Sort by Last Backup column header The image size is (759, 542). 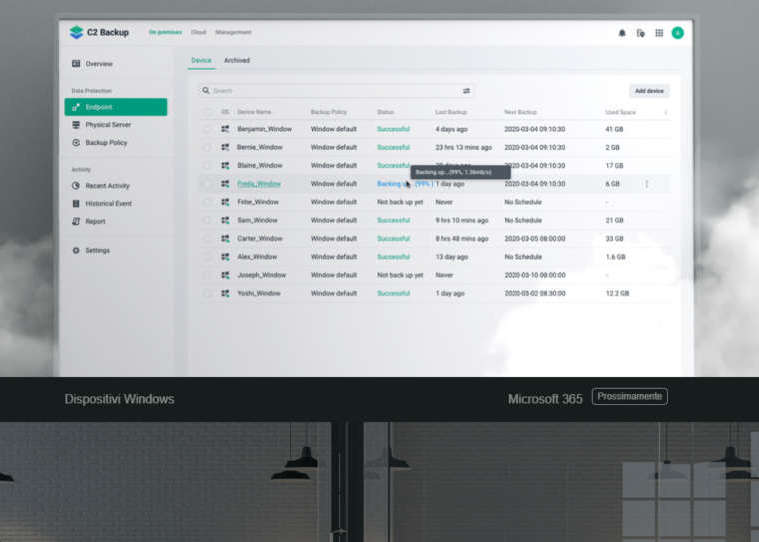451,112
